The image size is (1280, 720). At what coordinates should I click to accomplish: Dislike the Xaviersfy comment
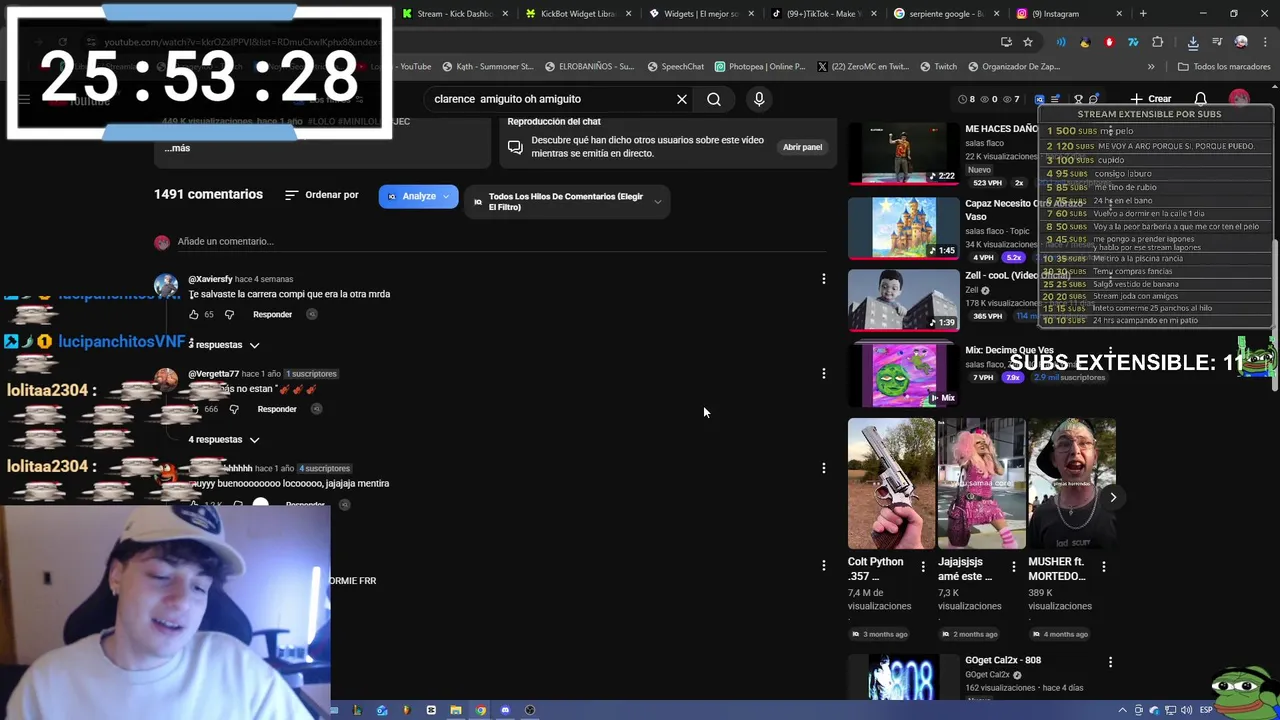click(x=229, y=314)
